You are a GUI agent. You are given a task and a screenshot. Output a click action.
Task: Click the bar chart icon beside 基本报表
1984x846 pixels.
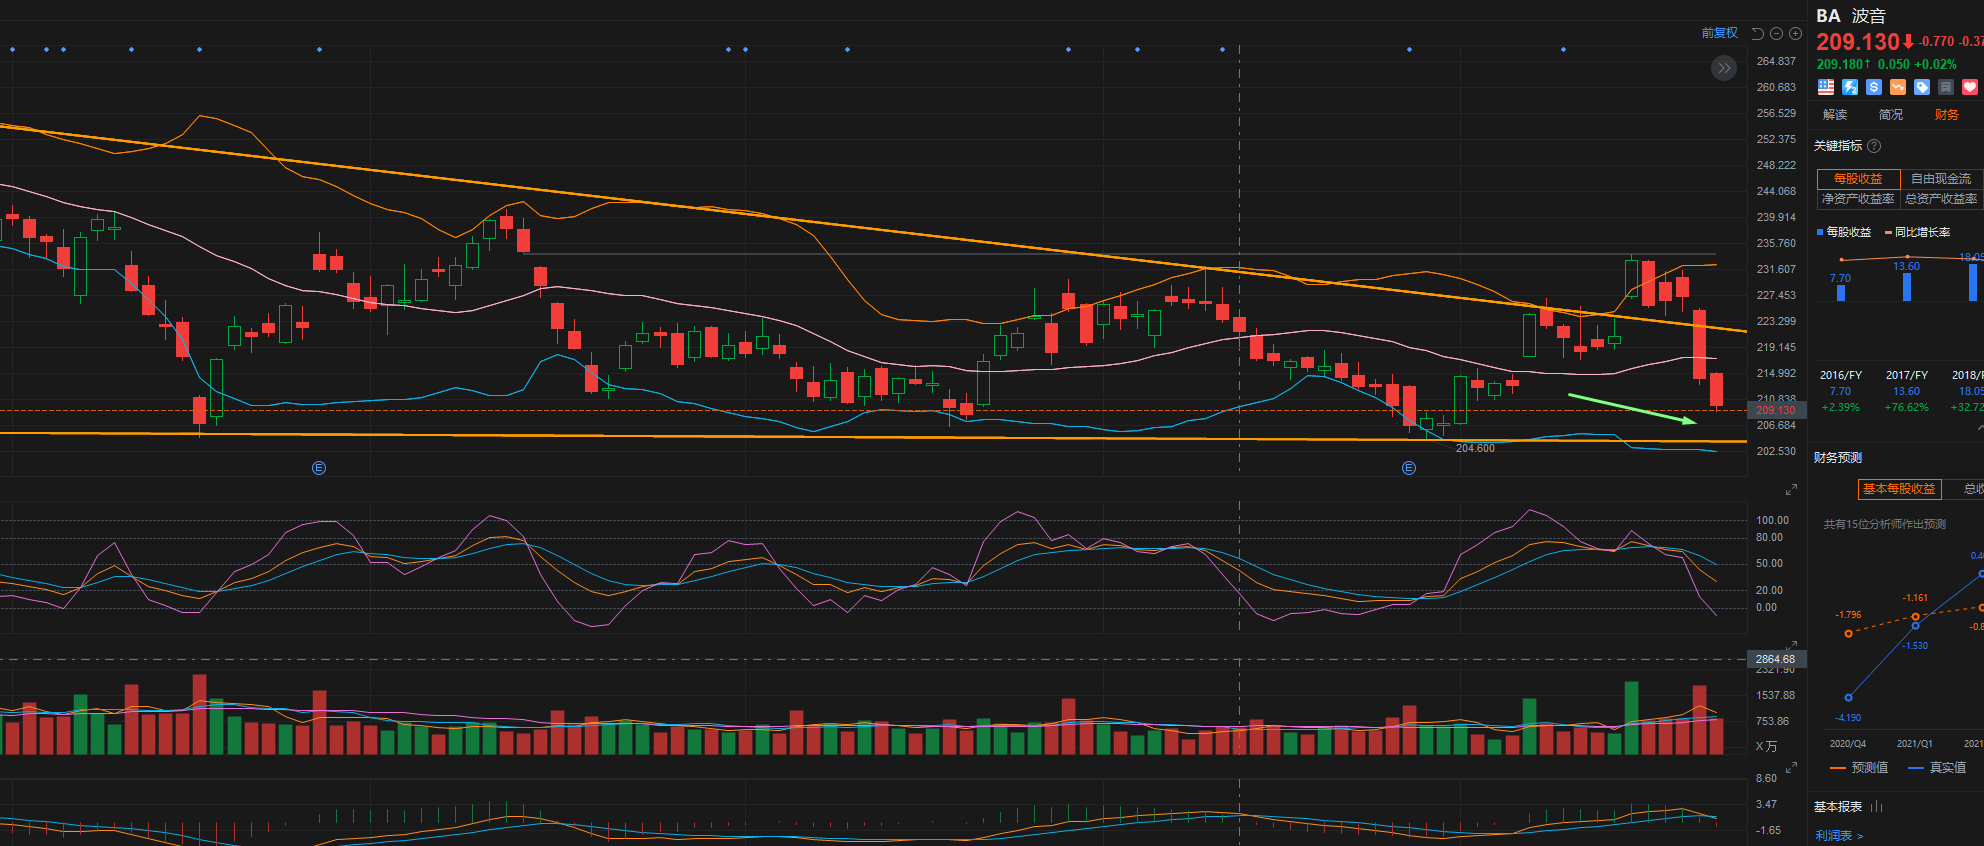point(1877,806)
